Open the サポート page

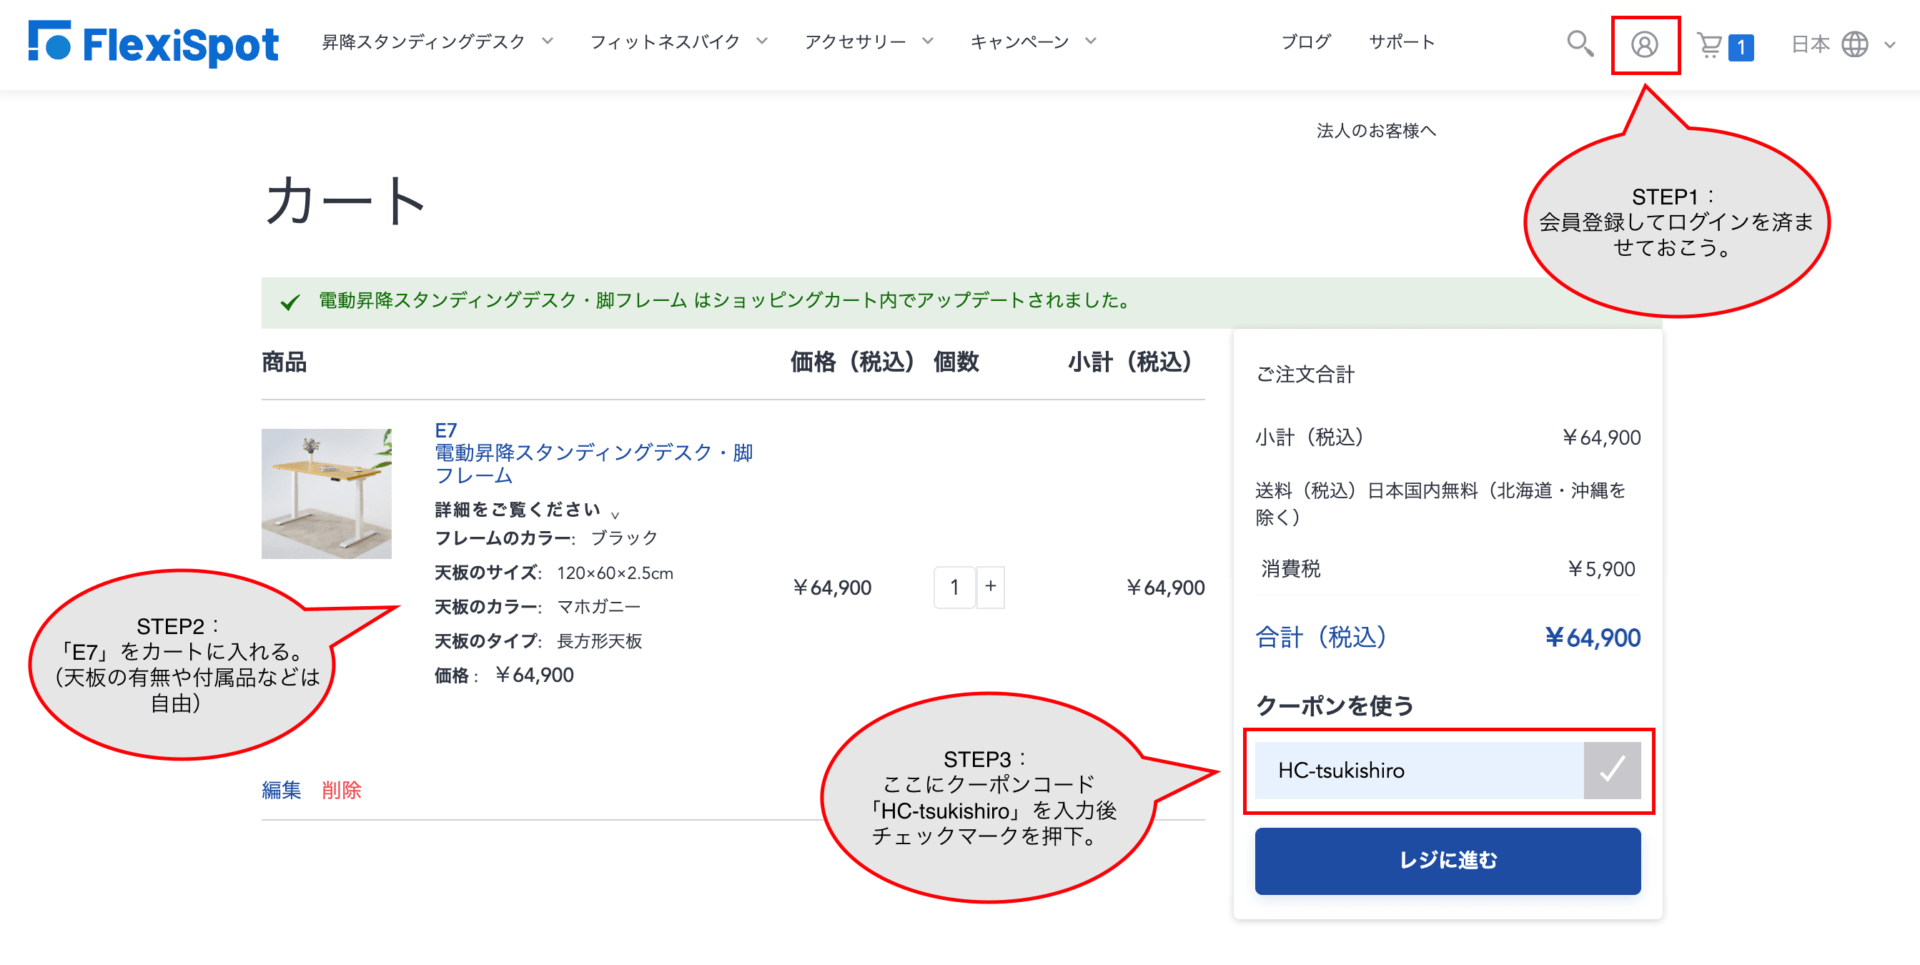[1402, 42]
